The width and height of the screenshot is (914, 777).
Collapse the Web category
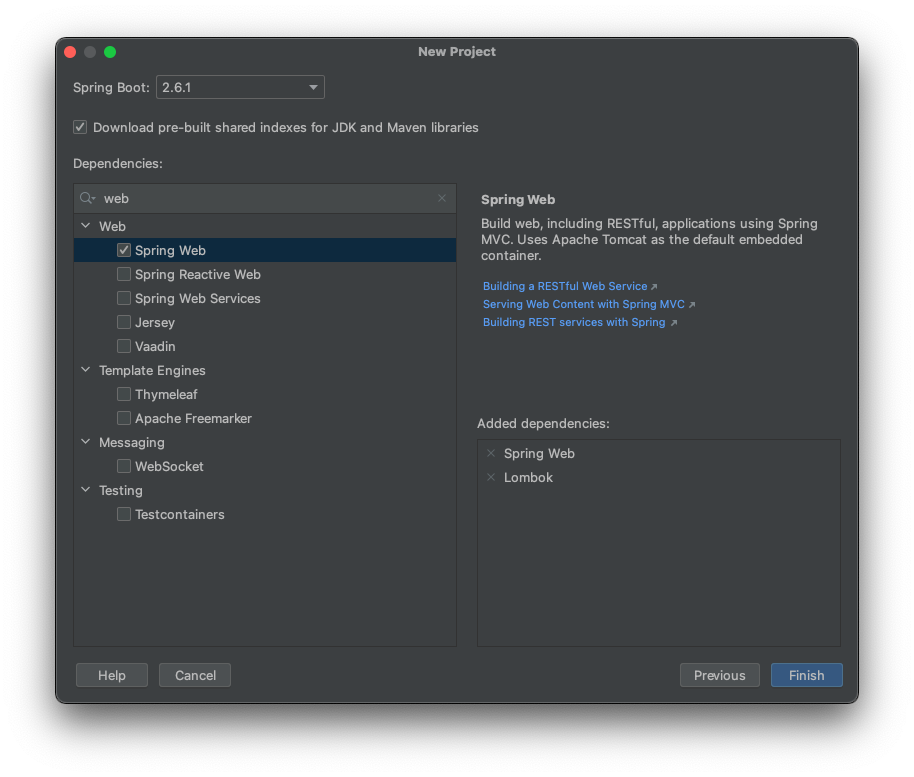[86, 226]
